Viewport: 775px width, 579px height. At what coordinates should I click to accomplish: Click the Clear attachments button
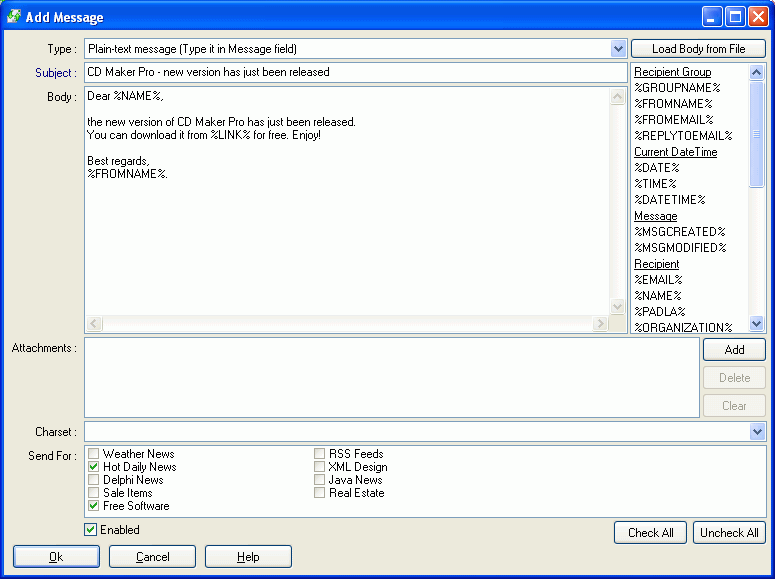pyautogui.click(x=734, y=405)
